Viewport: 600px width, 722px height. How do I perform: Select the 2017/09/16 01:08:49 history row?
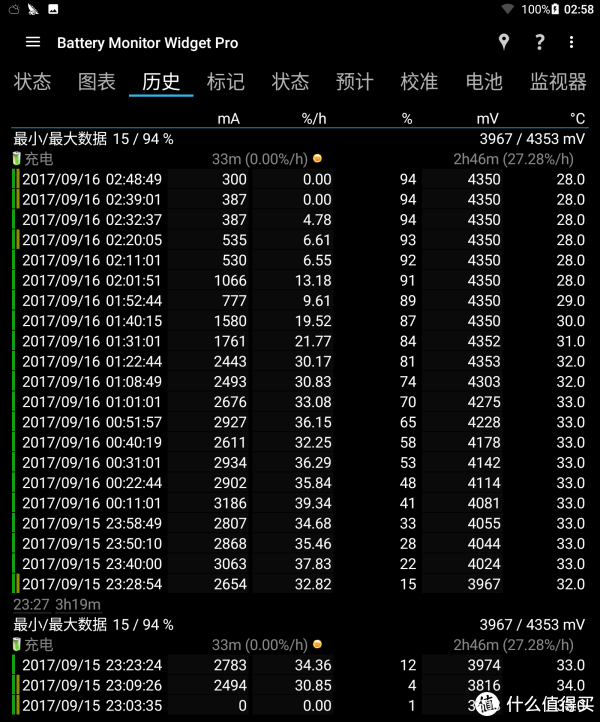(299, 382)
